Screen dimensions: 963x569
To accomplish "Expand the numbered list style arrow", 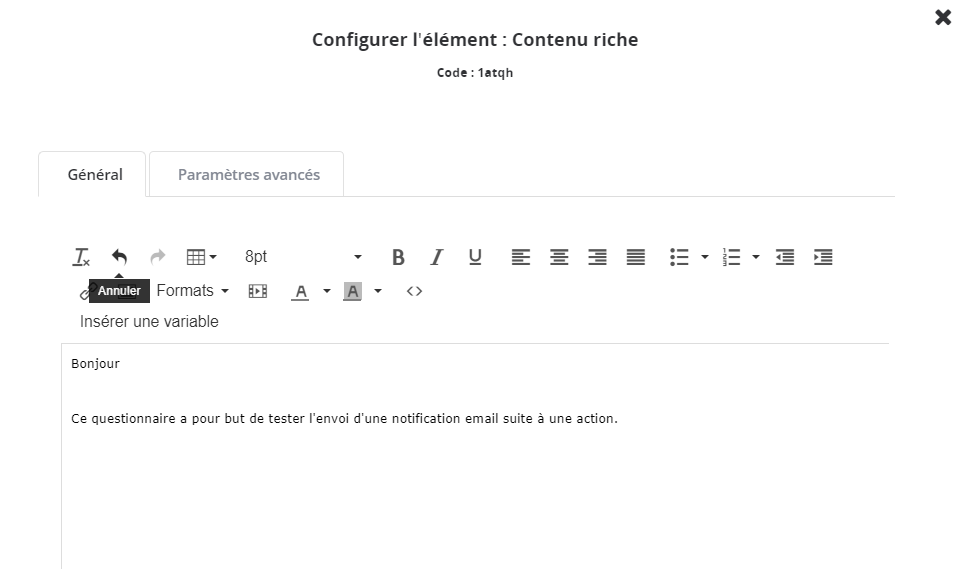I will [756, 257].
